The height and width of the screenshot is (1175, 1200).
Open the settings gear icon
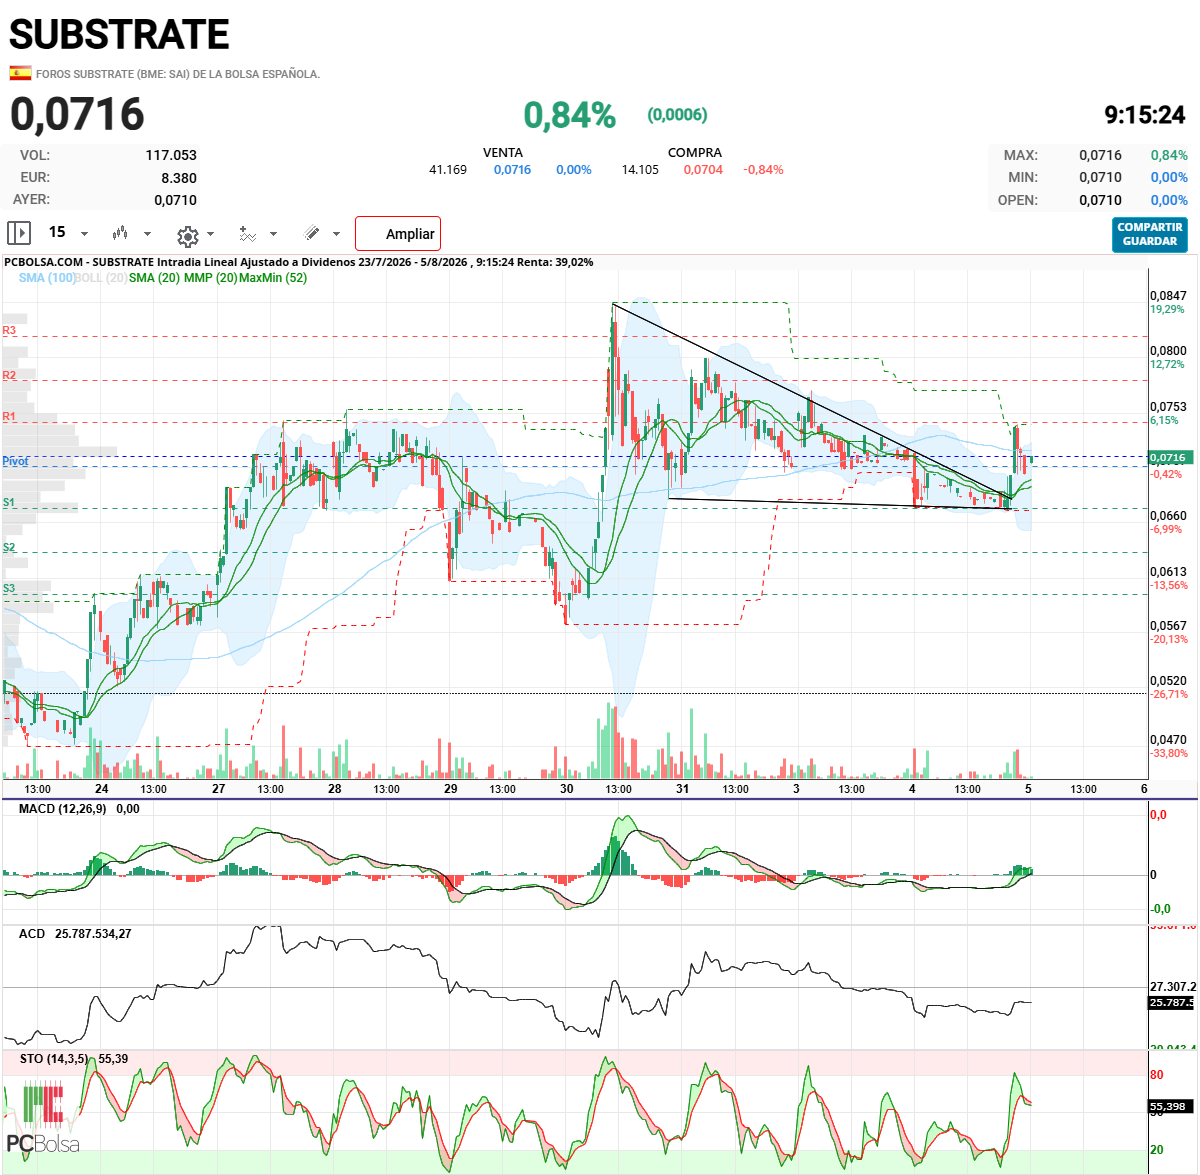point(187,236)
